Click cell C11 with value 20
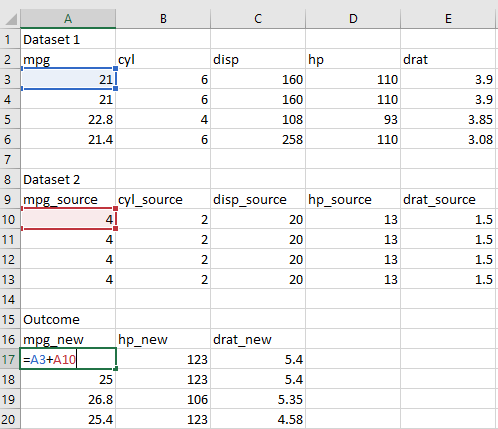 point(258,239)
